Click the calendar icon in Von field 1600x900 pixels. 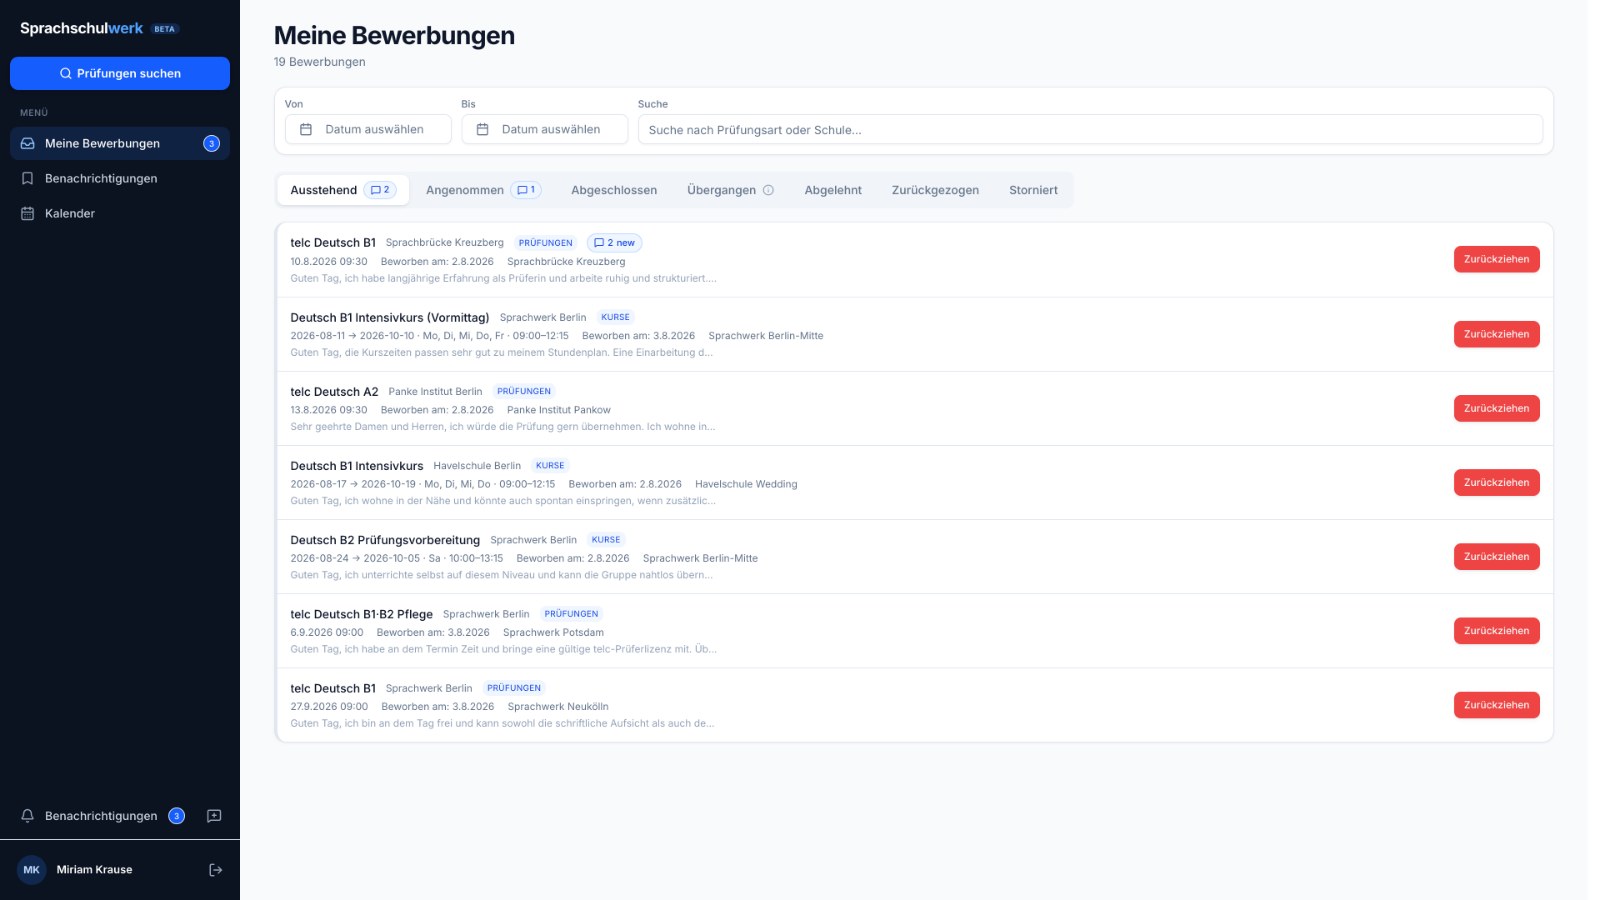click(x=306, y=129)
